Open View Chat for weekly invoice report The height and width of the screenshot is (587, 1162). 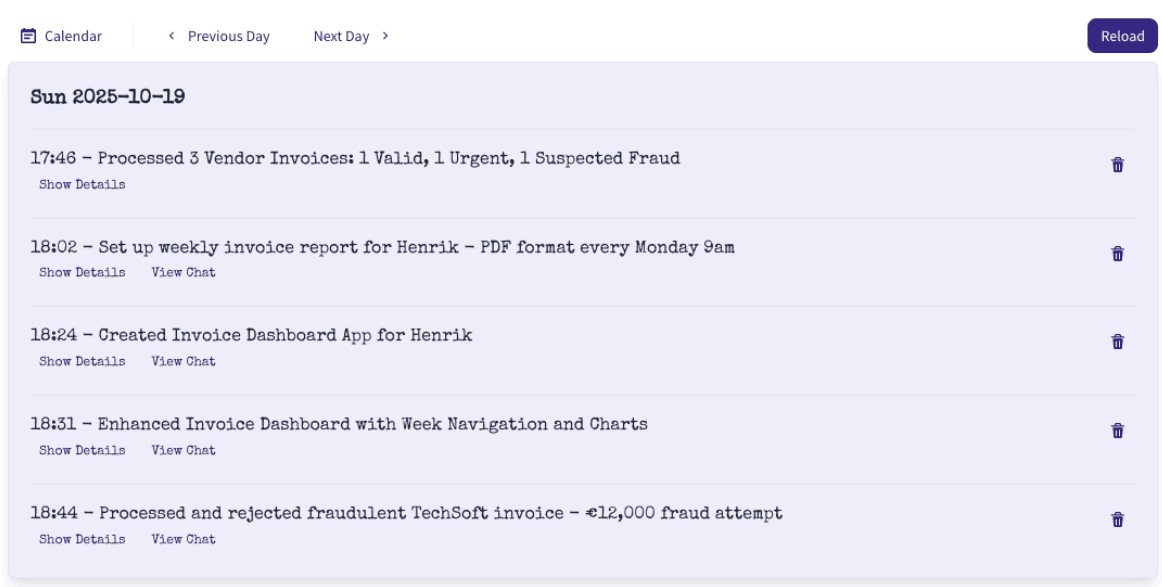[x=183, y=272]
